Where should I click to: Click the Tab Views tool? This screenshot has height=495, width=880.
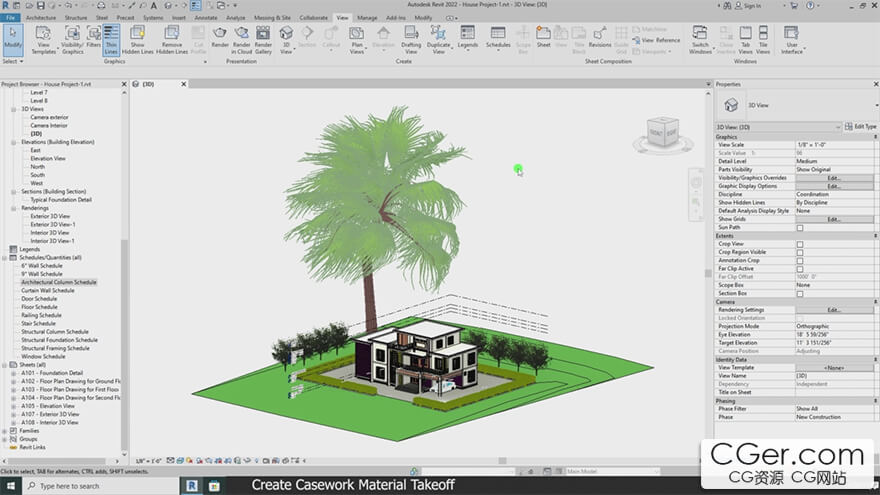coord(745,39)
